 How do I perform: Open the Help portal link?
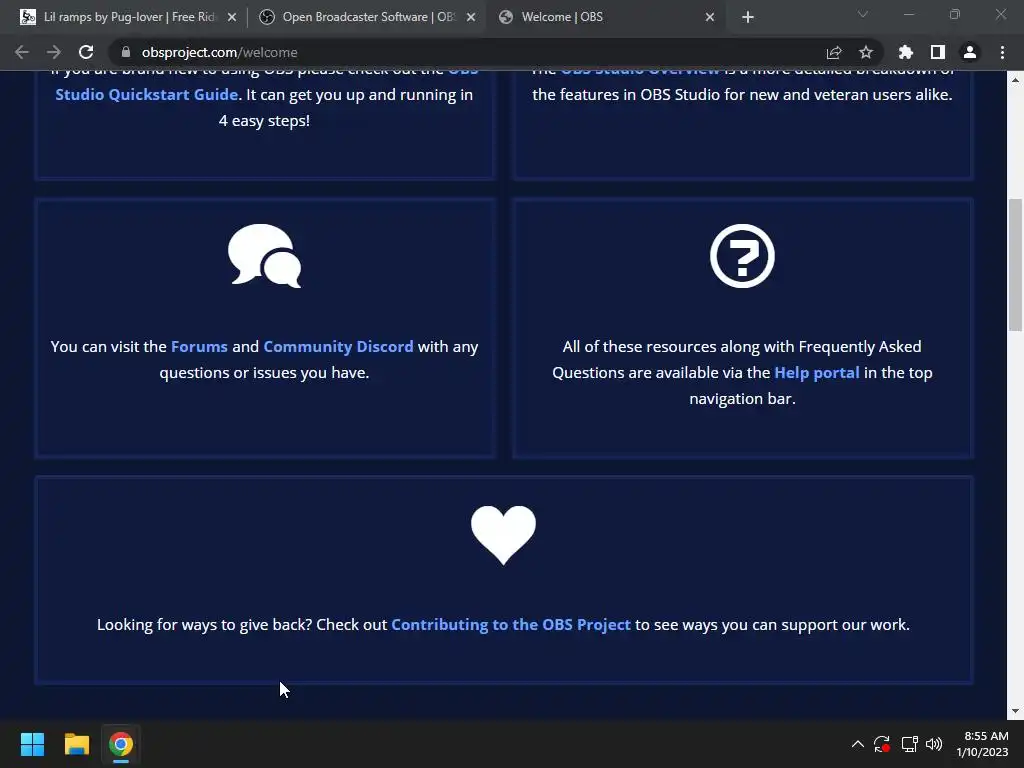[817, 373]
